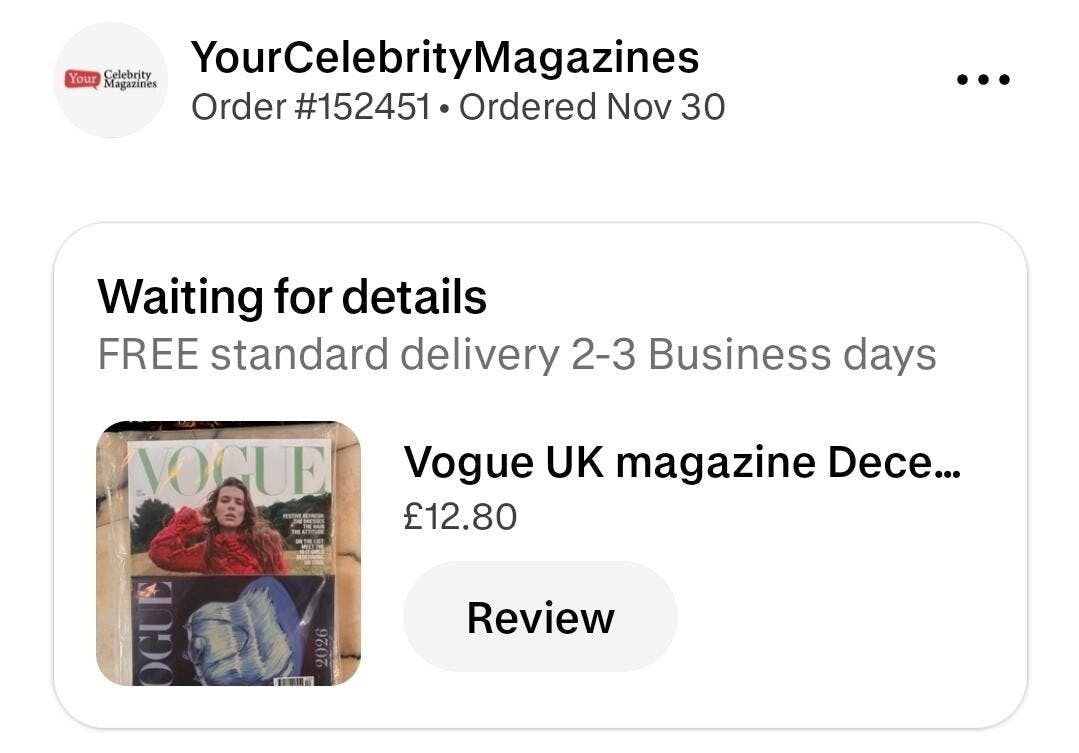Tap the "2-3 Business days" delivery estimate
This screenshot has height=753, width=1079.
[754, 354]
